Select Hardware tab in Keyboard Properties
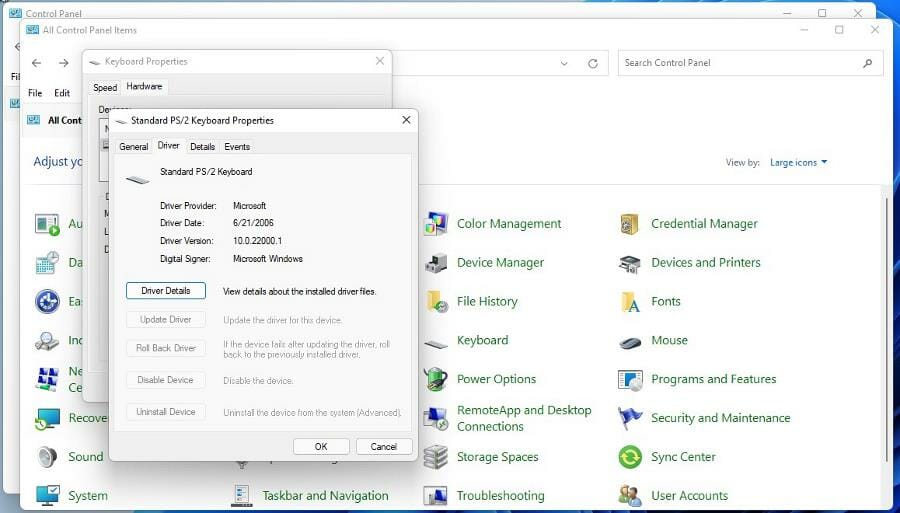The width and height of the screenshot is (900, 513). tap(144, 86)
